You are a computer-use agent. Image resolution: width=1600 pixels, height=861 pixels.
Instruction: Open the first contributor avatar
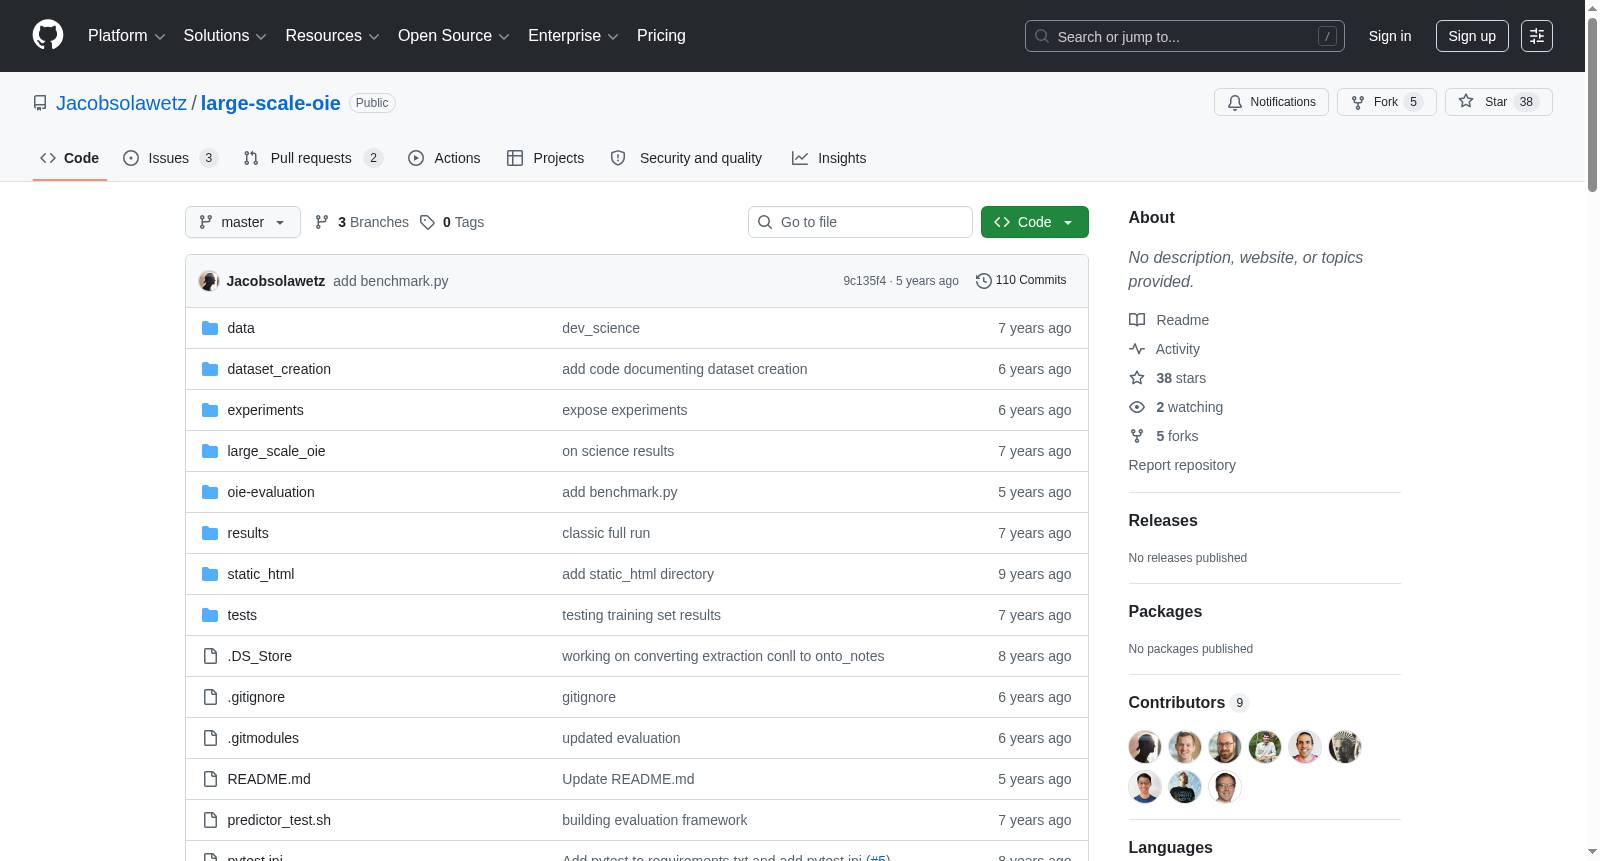click(x=1145, y=747)
